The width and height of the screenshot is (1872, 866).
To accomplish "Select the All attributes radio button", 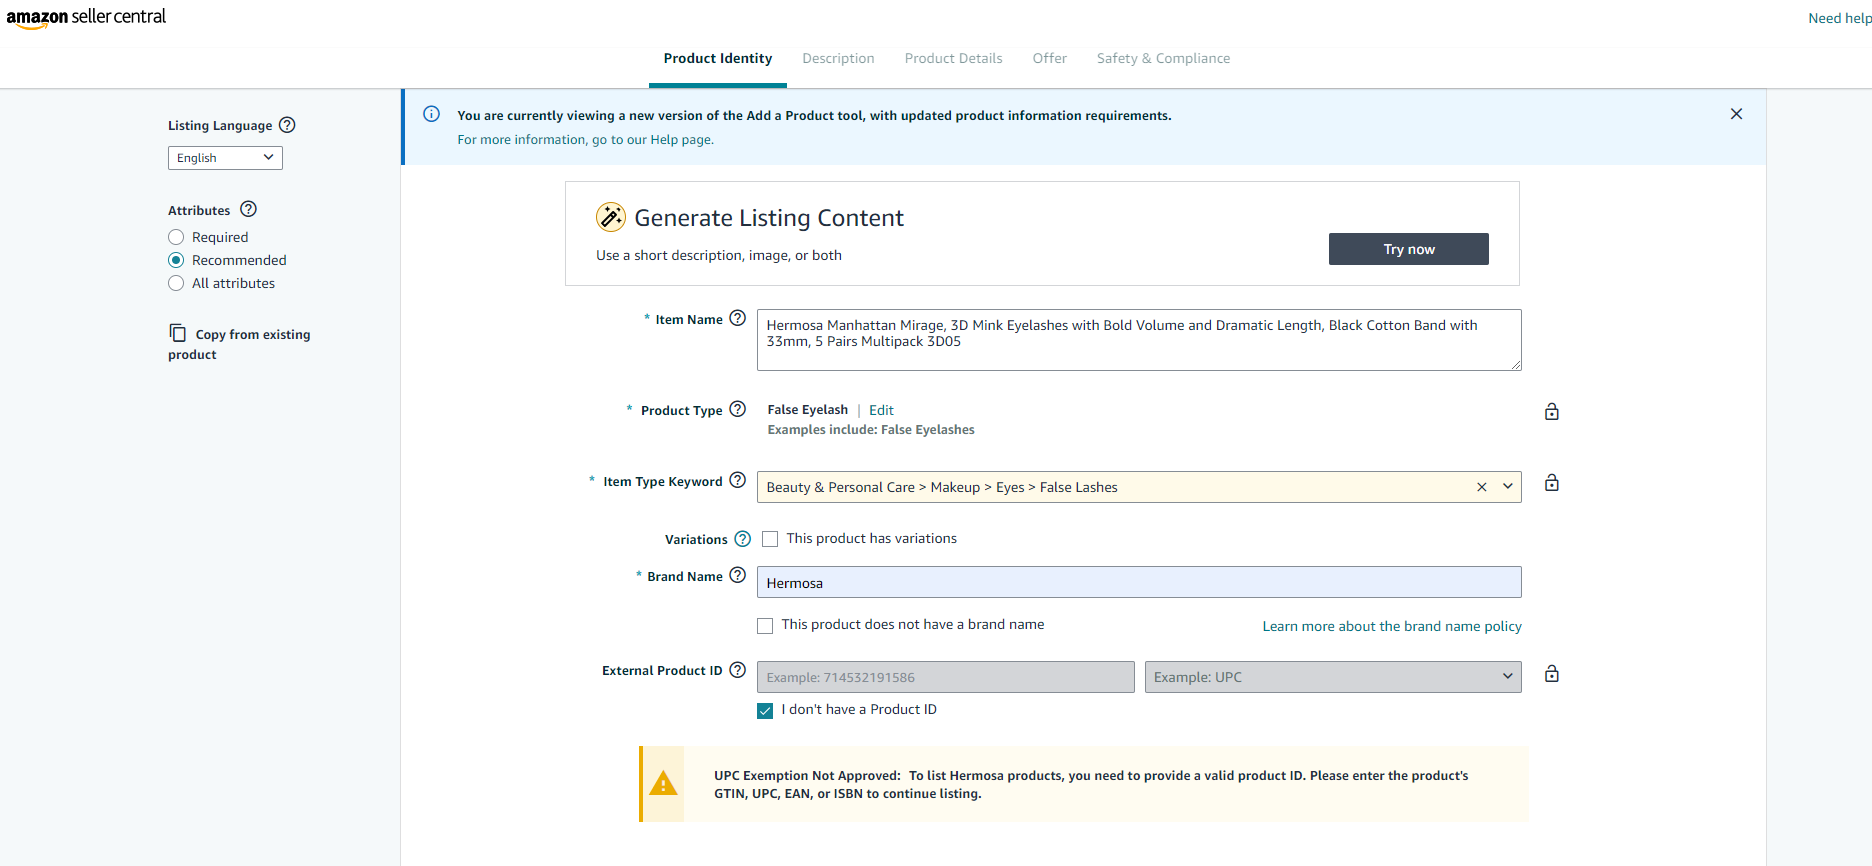I will 176,283.
